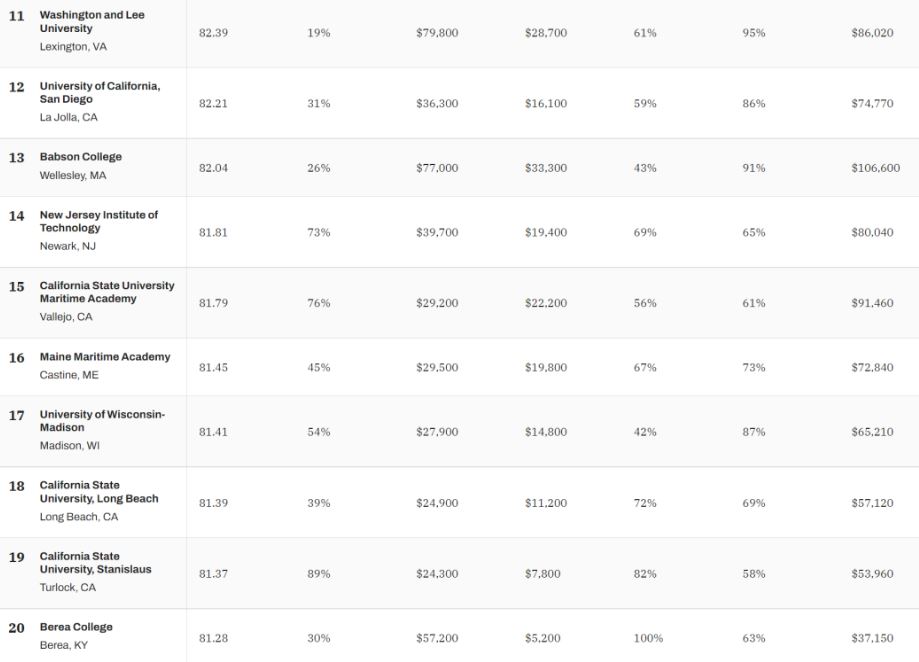Open University of California, San Diego entry
Image resolution: width=919 pixels, height=662 pixels.
point(100,93)
